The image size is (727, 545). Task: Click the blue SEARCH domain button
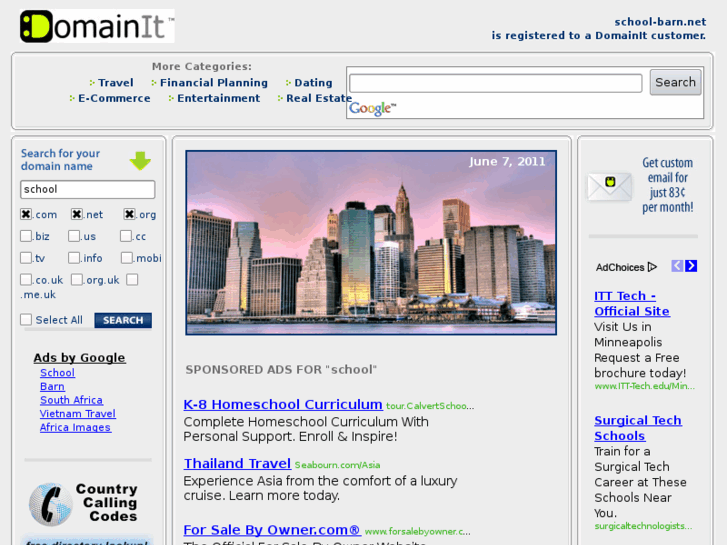pos(123,320)
